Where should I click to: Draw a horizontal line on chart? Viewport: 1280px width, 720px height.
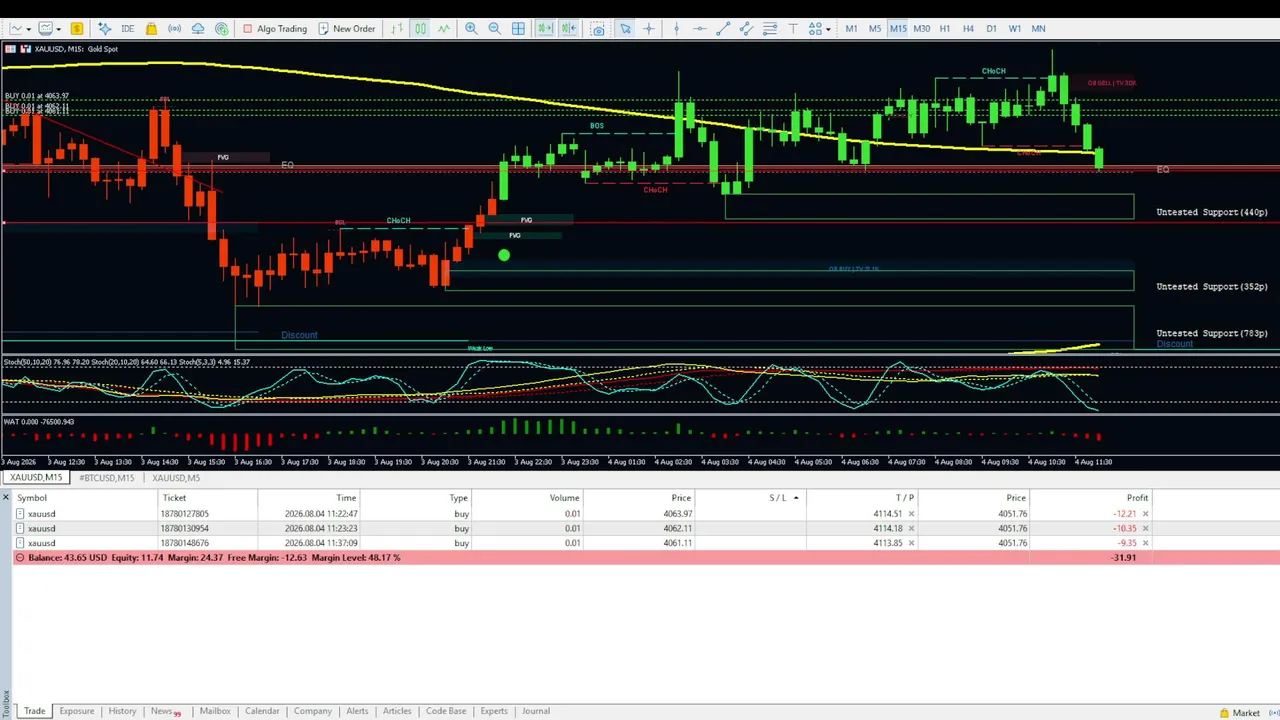pyautogui.click(x=699, y=28)
